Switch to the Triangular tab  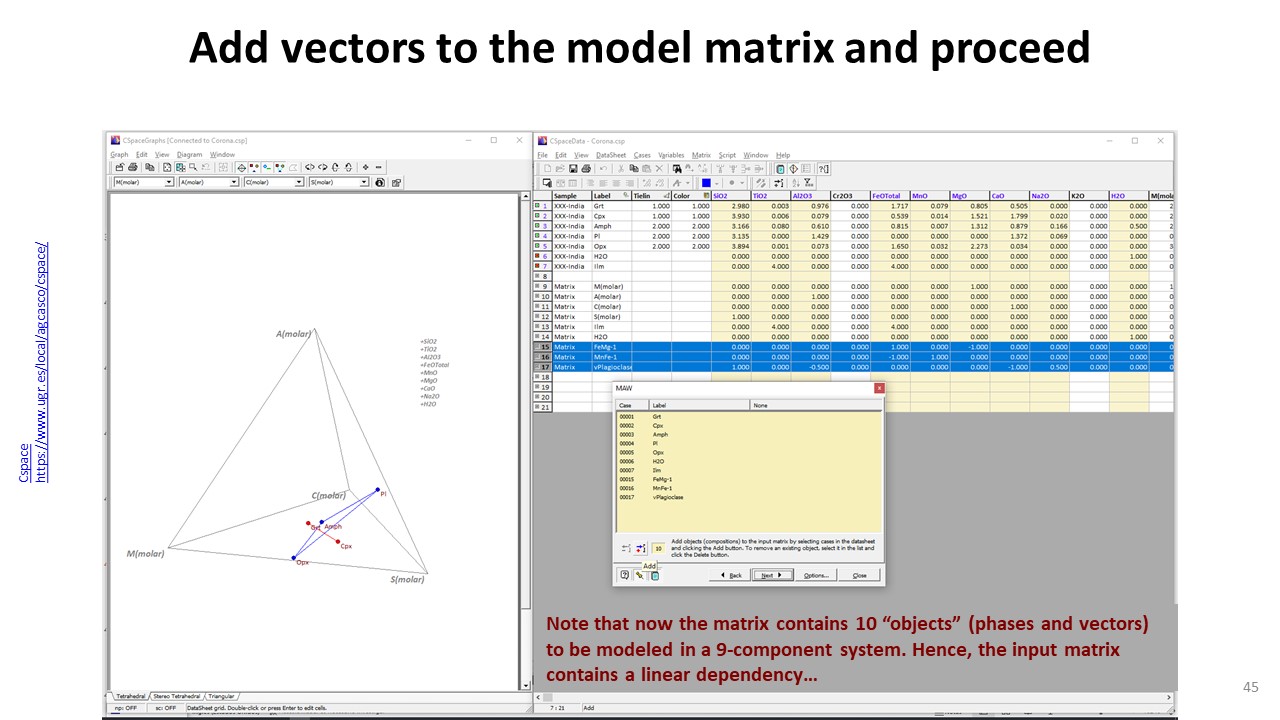pyautogui.click(x=220, y=695)
